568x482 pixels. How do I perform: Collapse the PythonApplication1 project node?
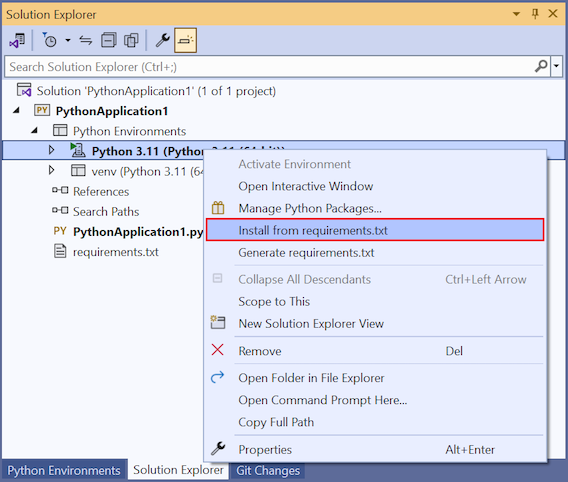[x=16, y=110]
